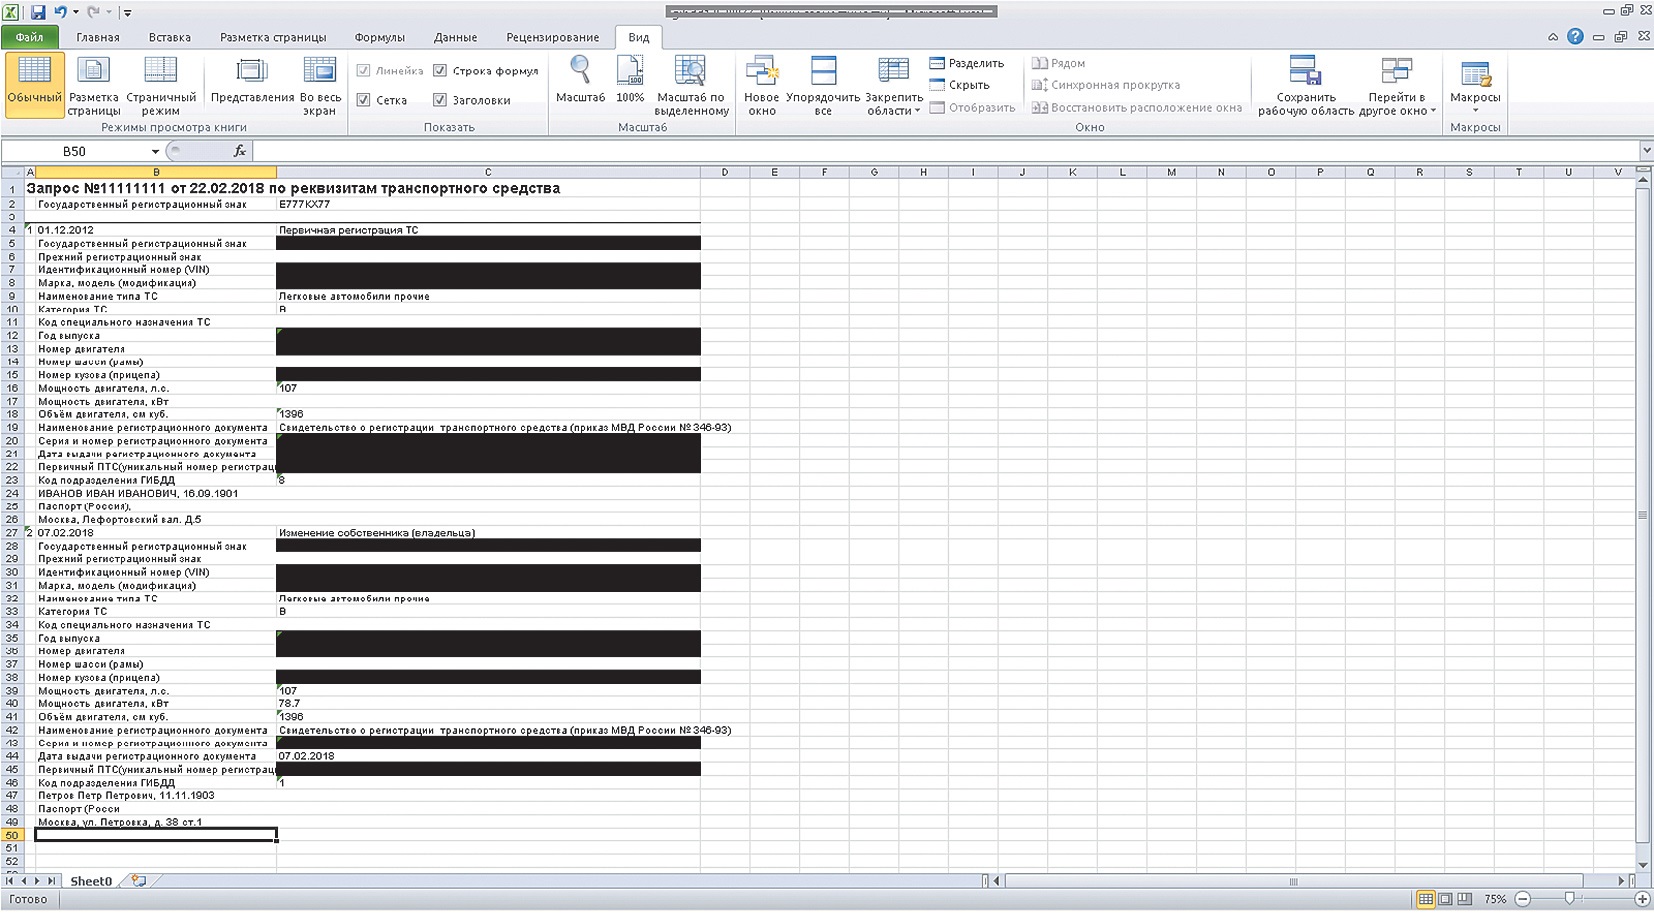Switch to Page Break preview in status bar
Image resolution: width=1654 pixels, height=914 pixels.
click(1464, 899)
